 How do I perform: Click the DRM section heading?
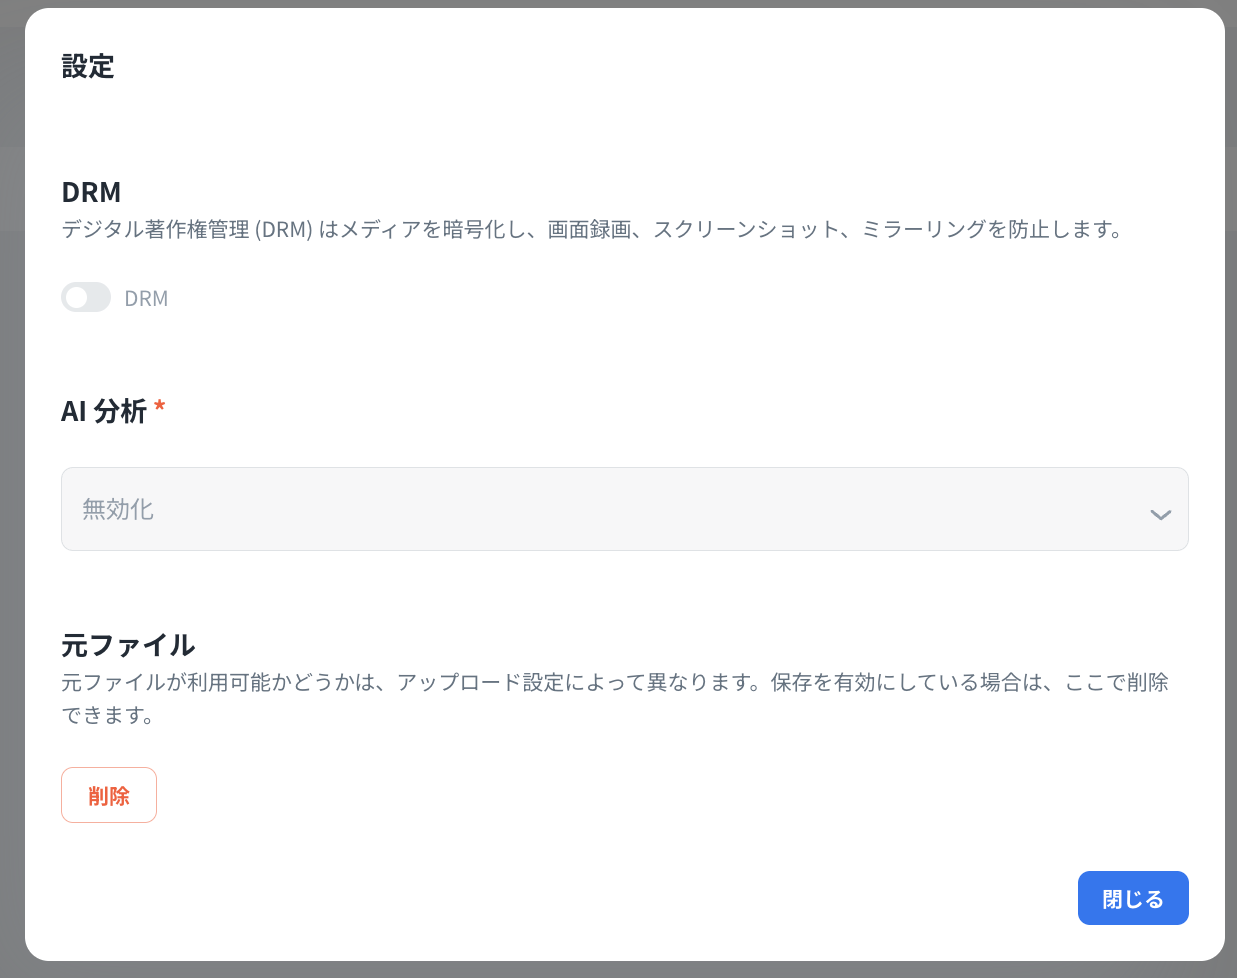pos(91,192)
